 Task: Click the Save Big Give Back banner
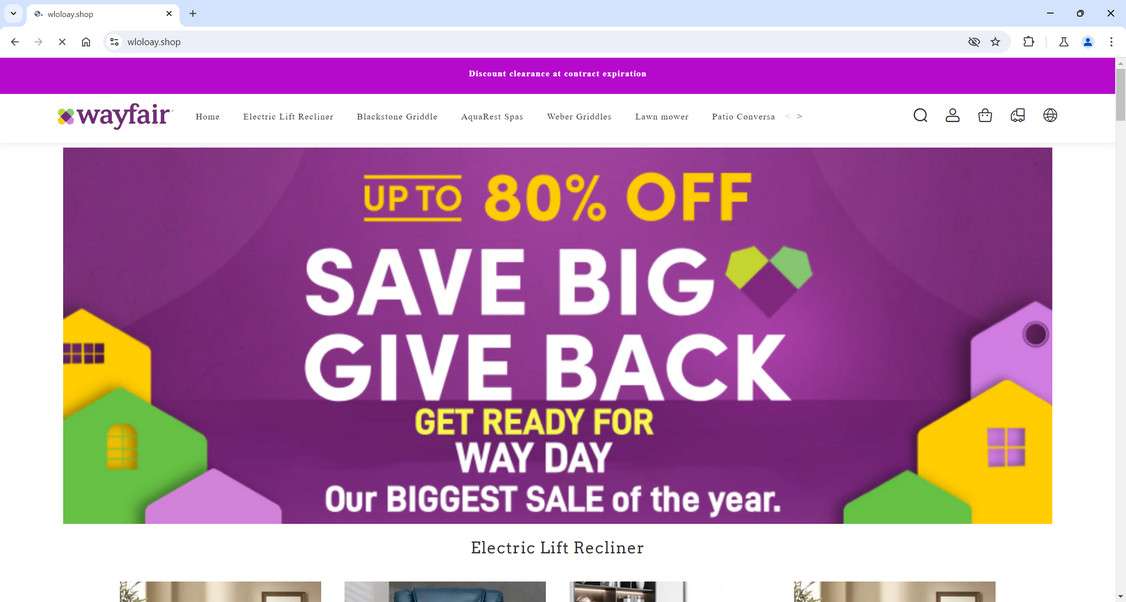click(557, 335)
